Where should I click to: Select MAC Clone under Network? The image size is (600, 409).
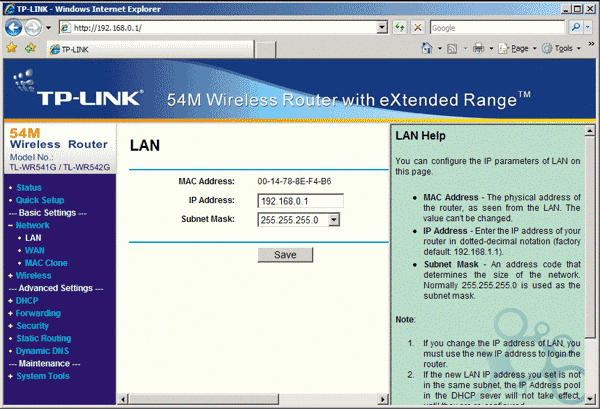pyautogui.click(x=46, y=263)
